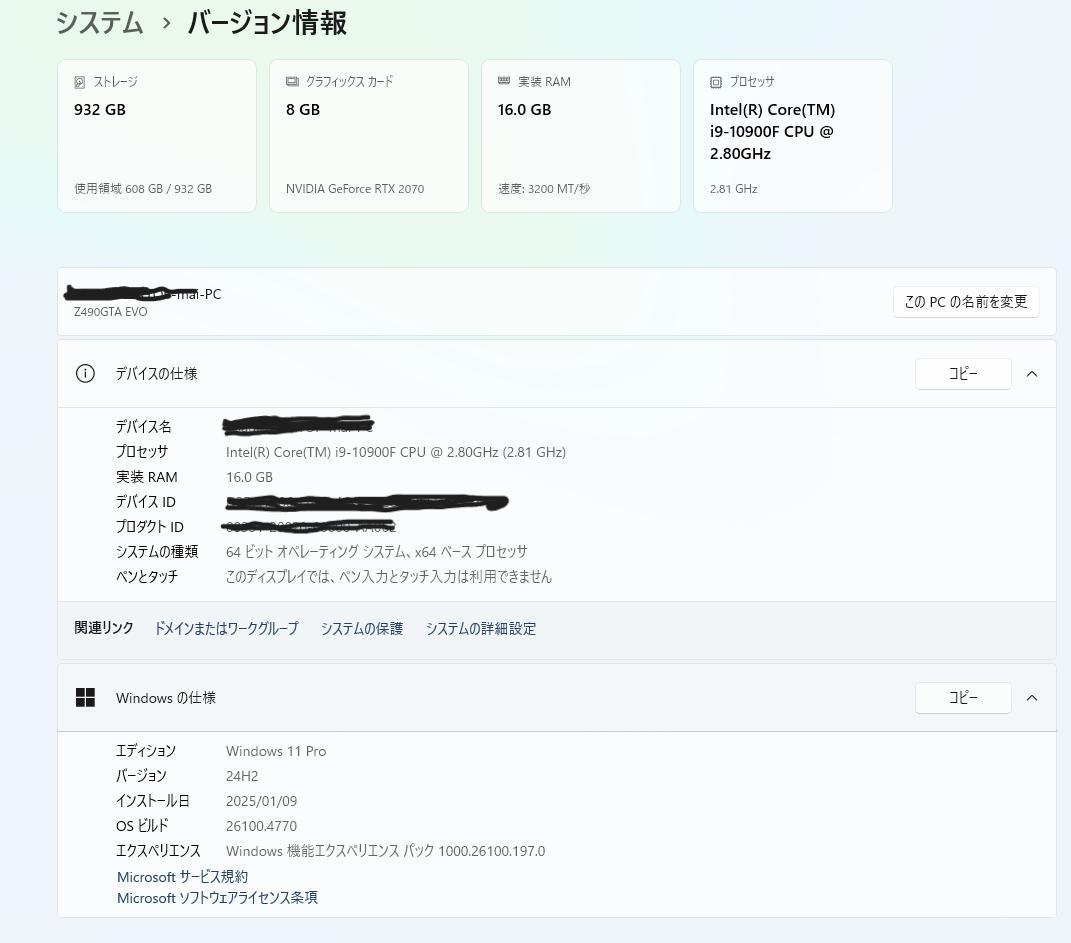Open the システムの保護 link
The height and width of the screenshot is (943, 1071).
(361, 628)
